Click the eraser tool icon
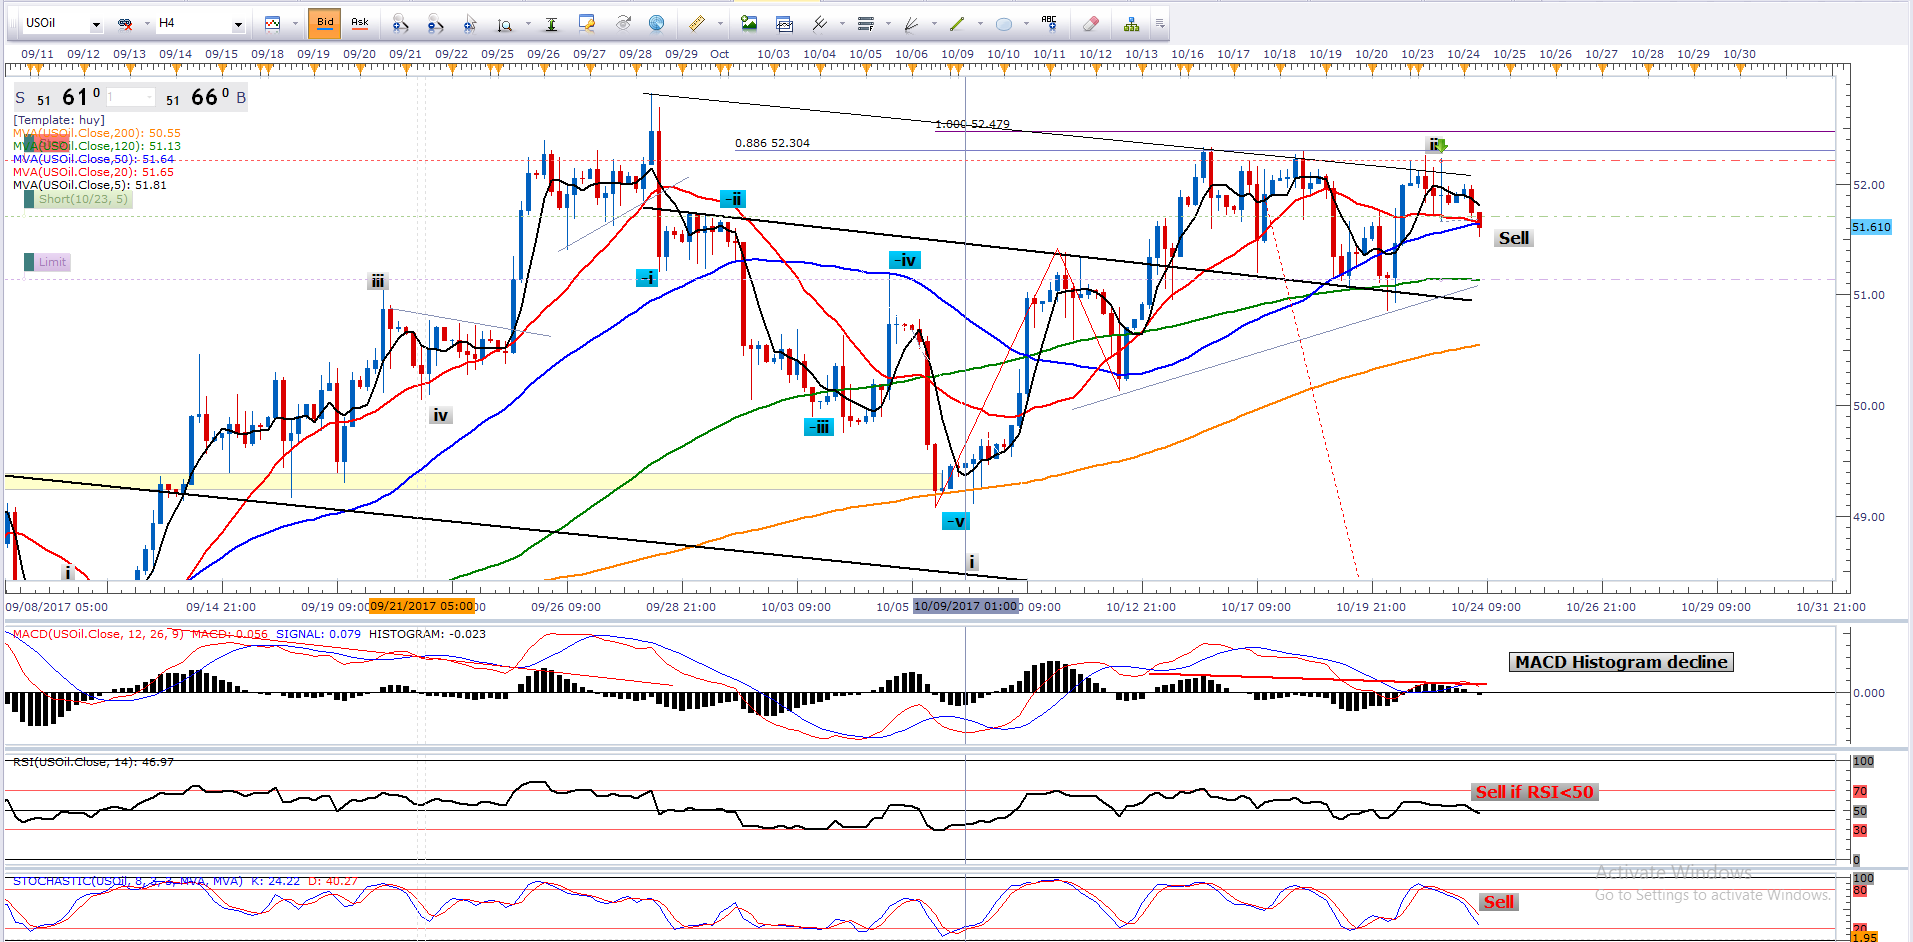Image resolution: width=1913 pixels, height=942 pixels. pos(1091,23)
